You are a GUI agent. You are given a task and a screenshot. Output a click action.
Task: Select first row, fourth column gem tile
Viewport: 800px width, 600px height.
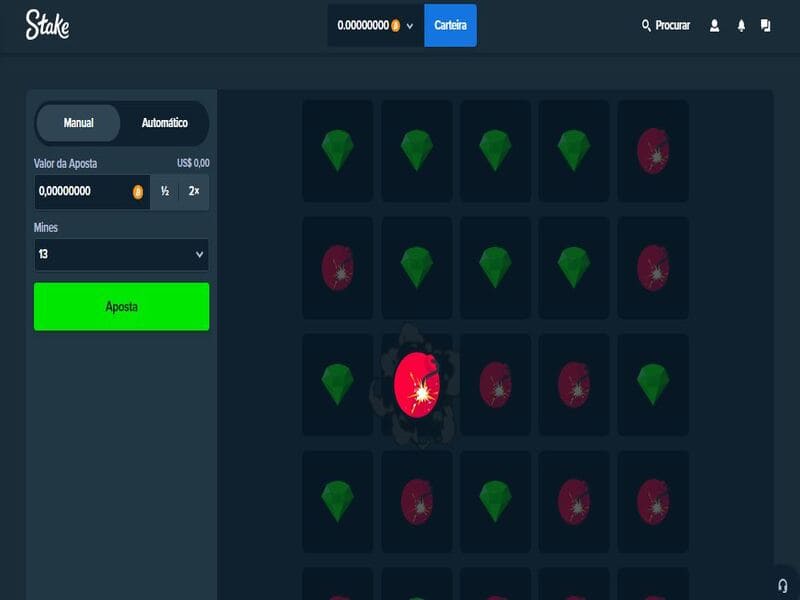coord(574,151)
